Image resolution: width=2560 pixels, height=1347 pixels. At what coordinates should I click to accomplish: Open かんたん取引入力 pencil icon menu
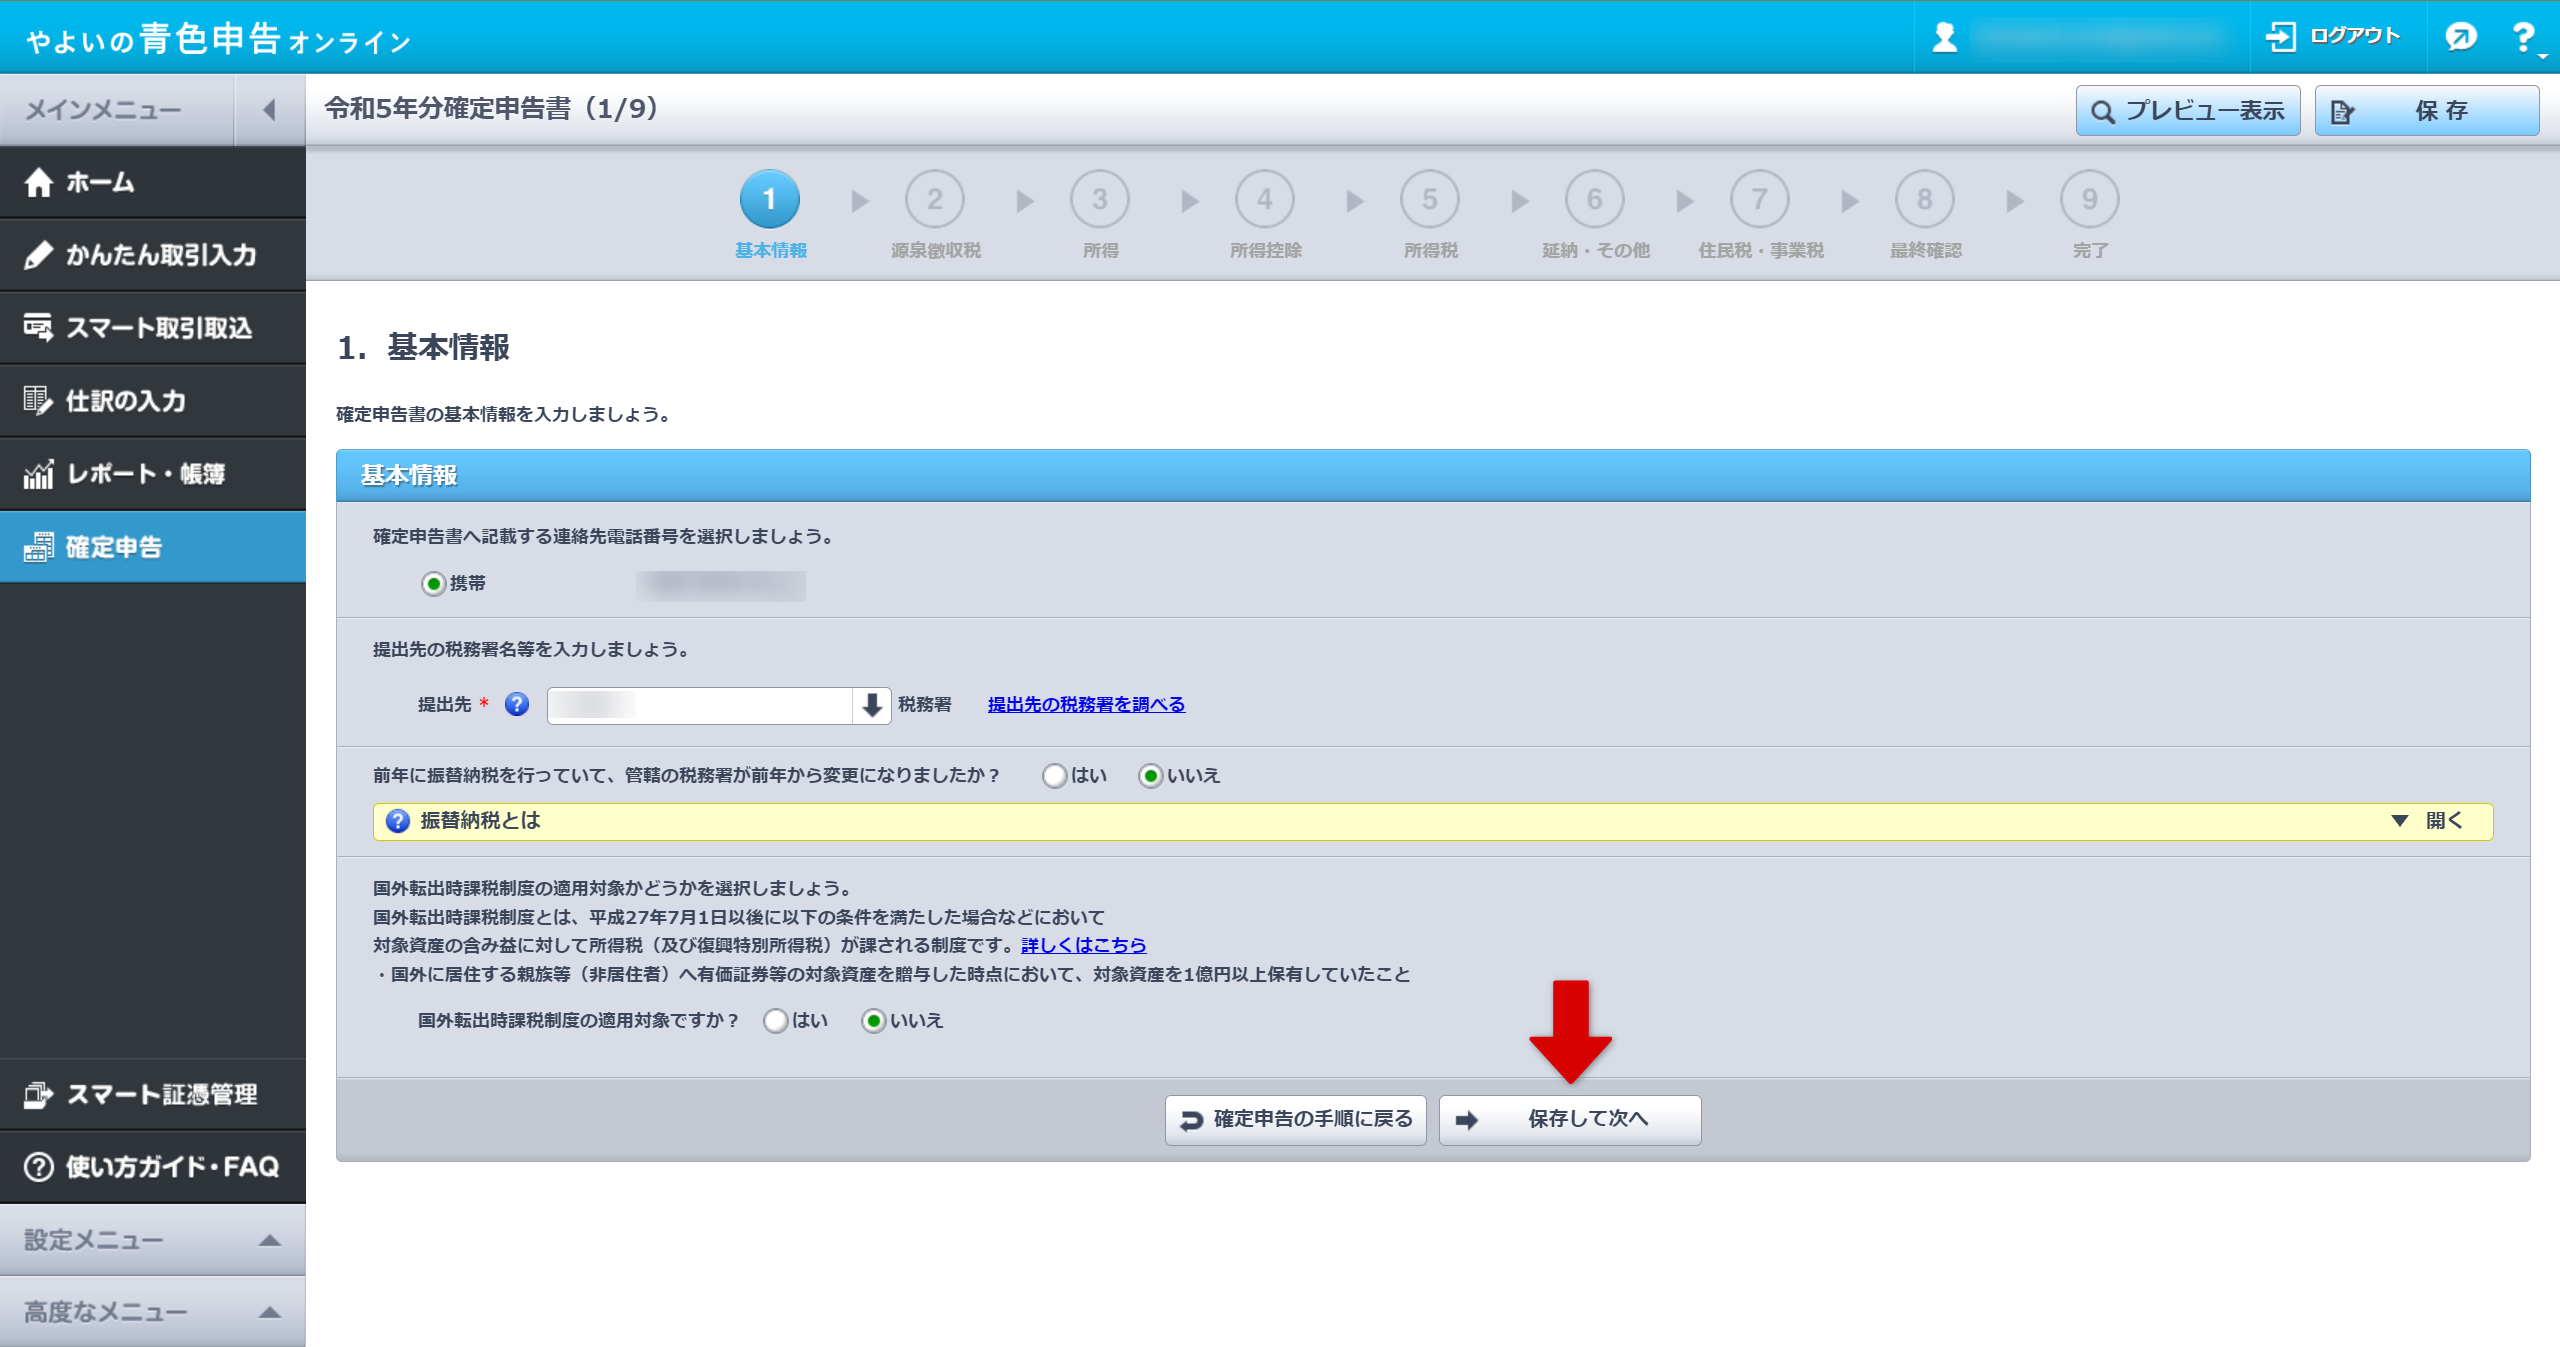coord(39,255)
